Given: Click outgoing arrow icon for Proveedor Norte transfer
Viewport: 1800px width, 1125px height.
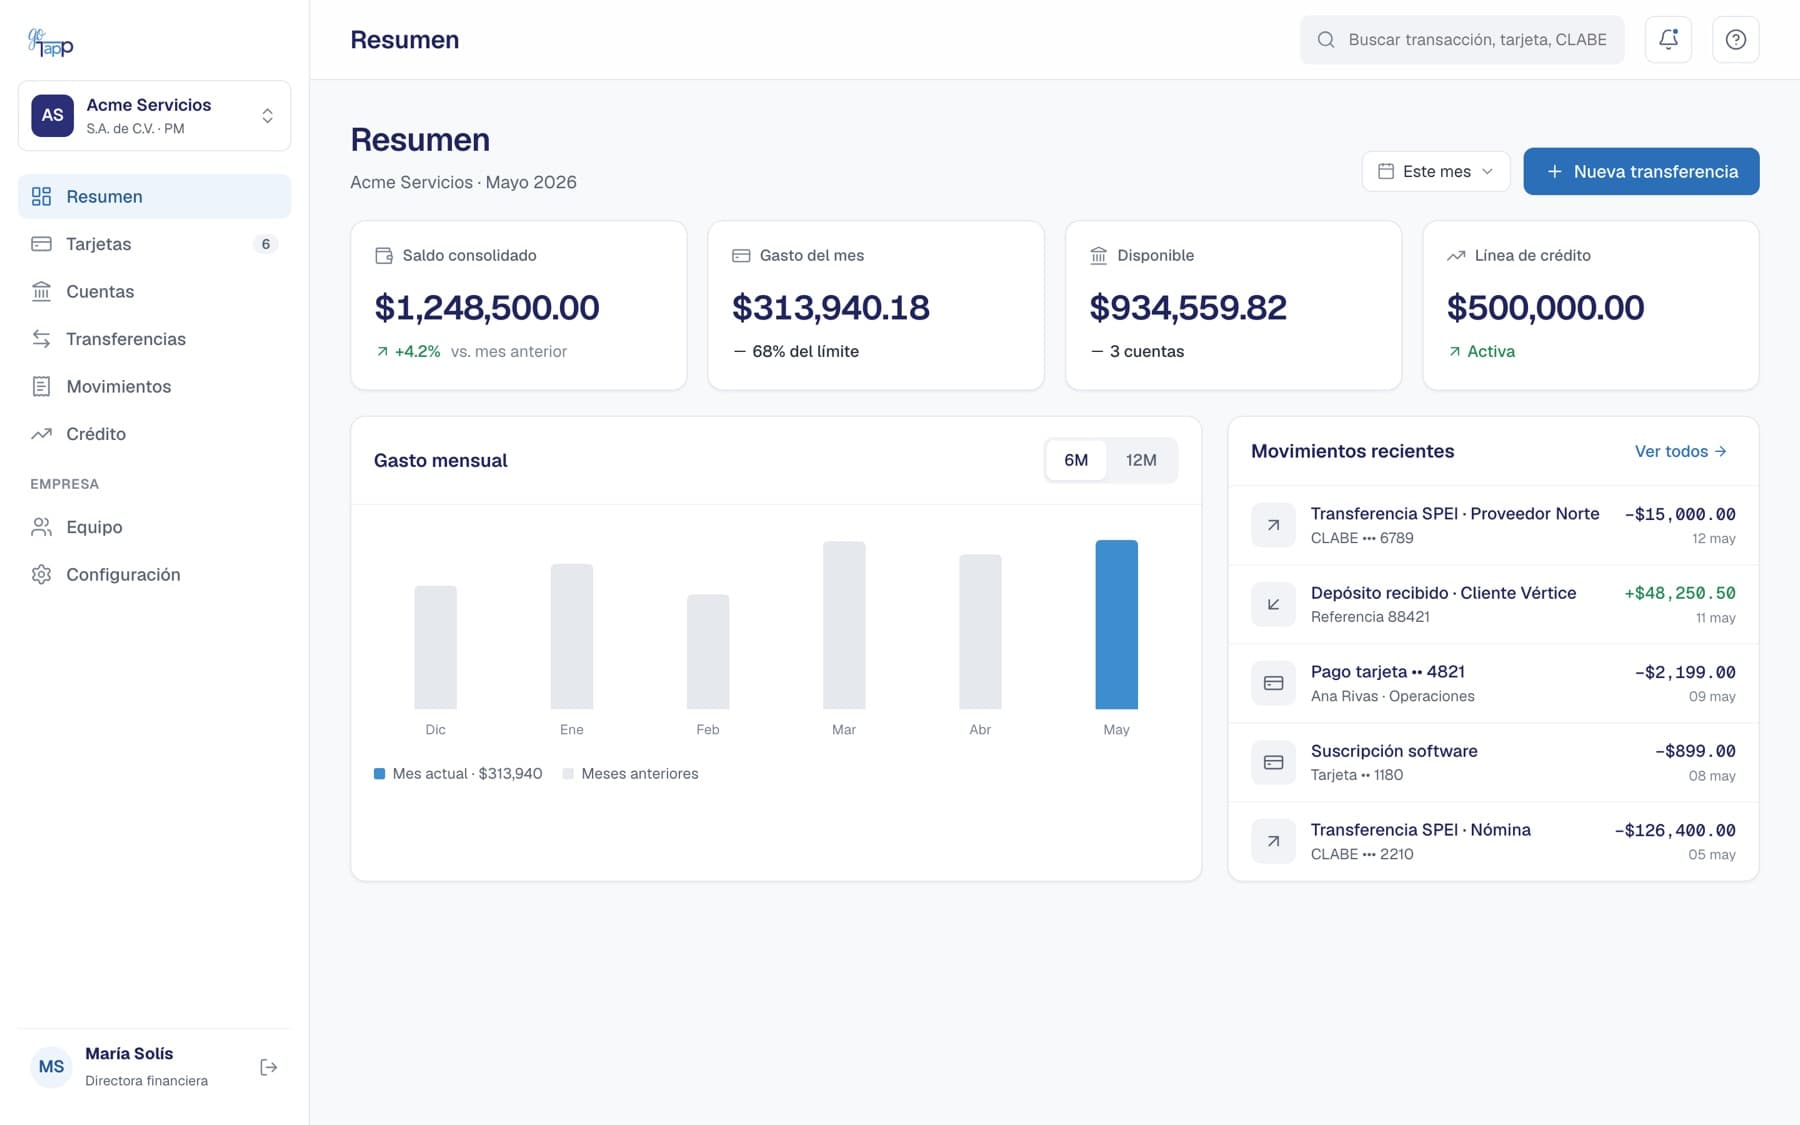Looking at the screenshot, I should tap(1273, 525).
